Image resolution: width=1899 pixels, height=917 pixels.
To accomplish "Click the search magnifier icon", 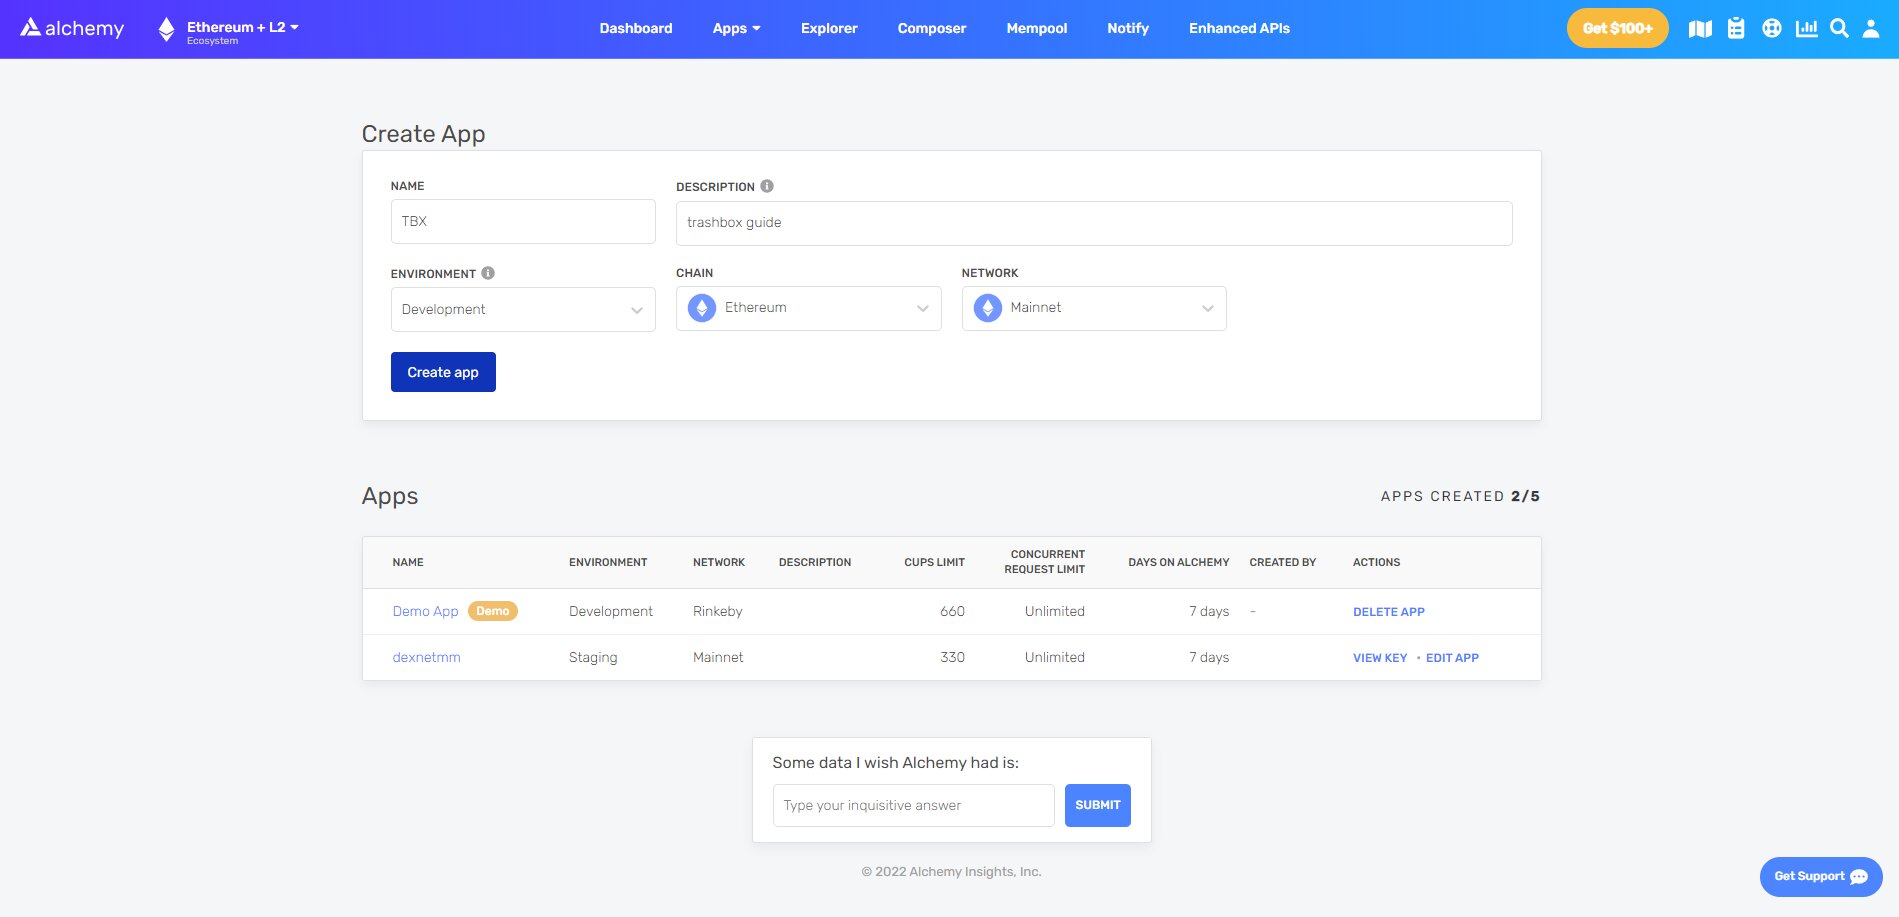I will (x=1839, y=29).
